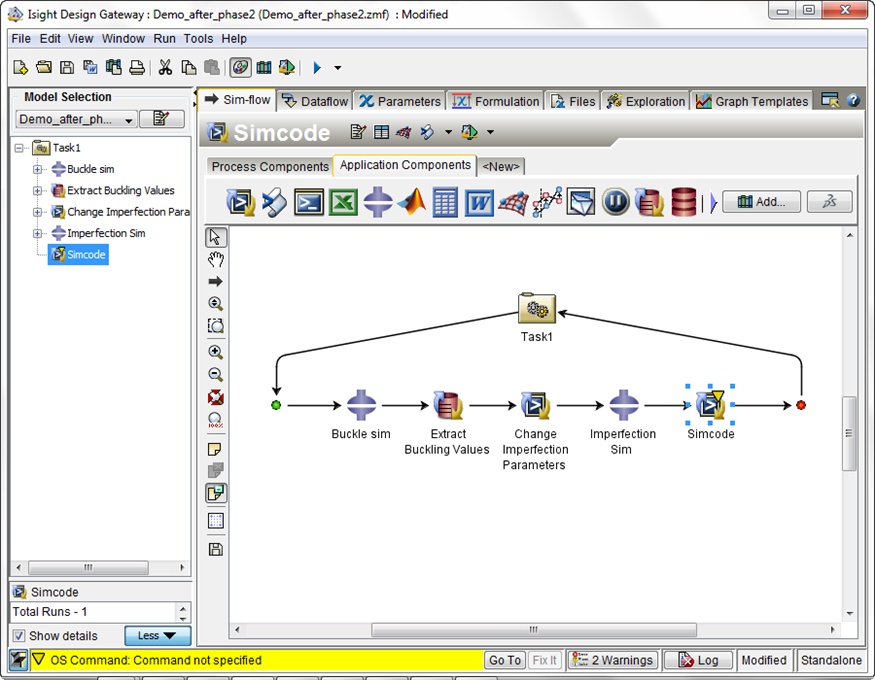Click the model properties edit button
This screenshot has width=875, height=680.
pos(161,118)
